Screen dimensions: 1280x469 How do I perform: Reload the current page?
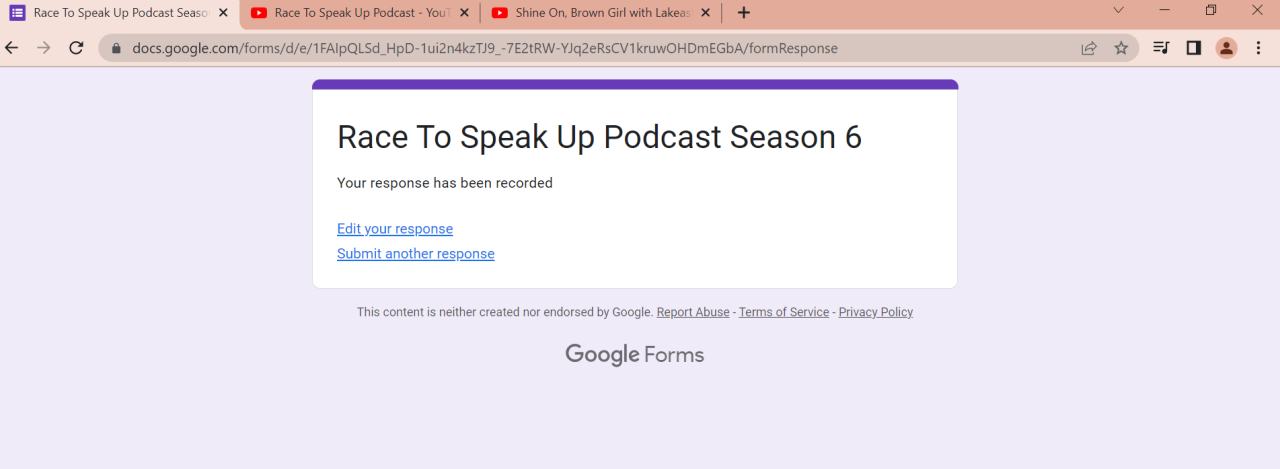click(76, 48)
